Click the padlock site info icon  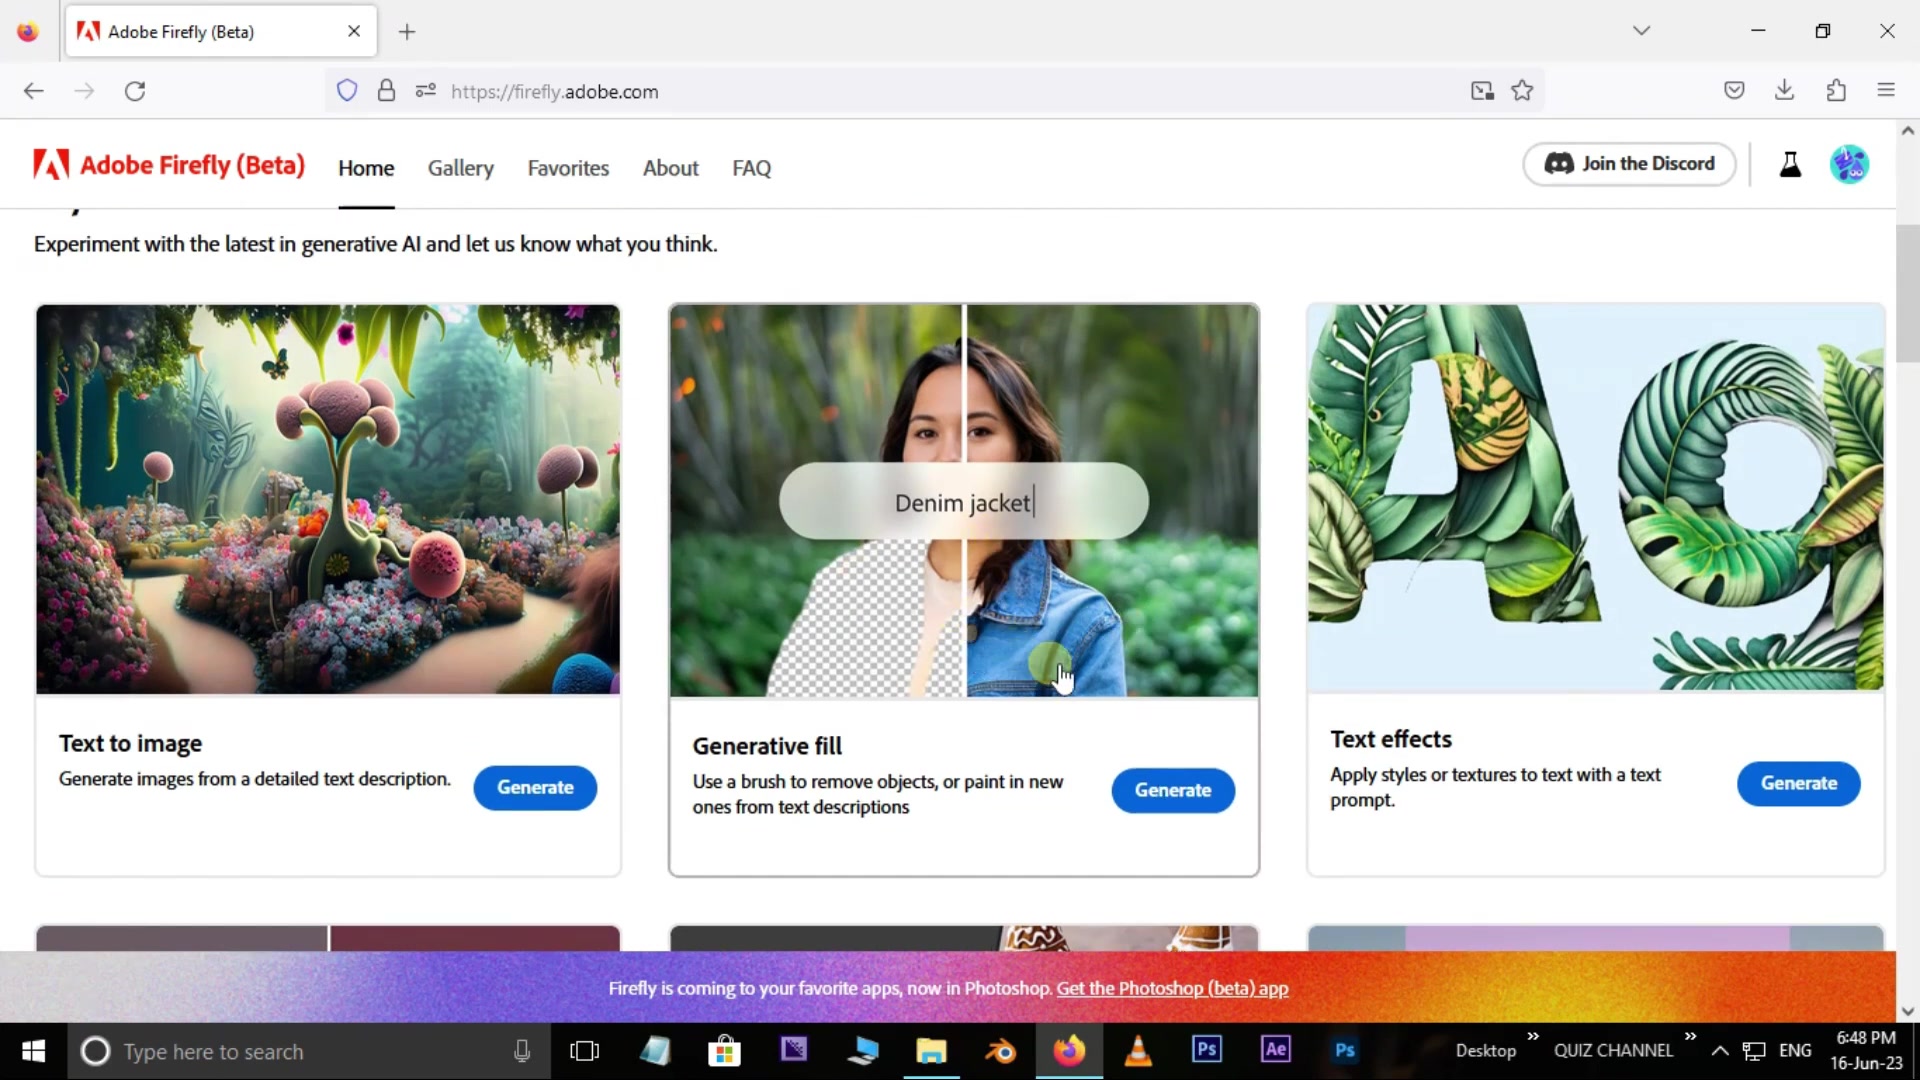[x=386, y=91]
